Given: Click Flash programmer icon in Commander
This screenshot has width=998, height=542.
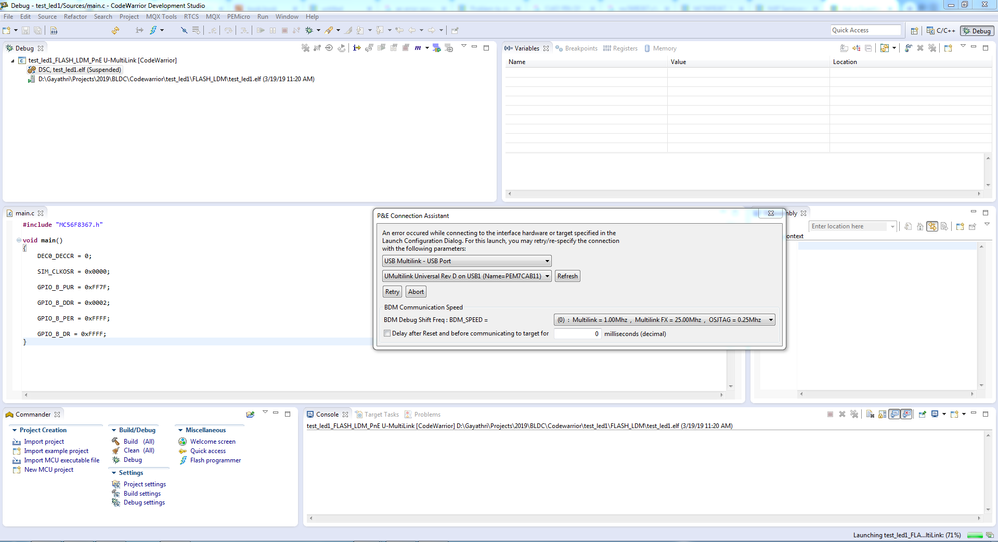Looking at the screenshot, I should (183, 461).
